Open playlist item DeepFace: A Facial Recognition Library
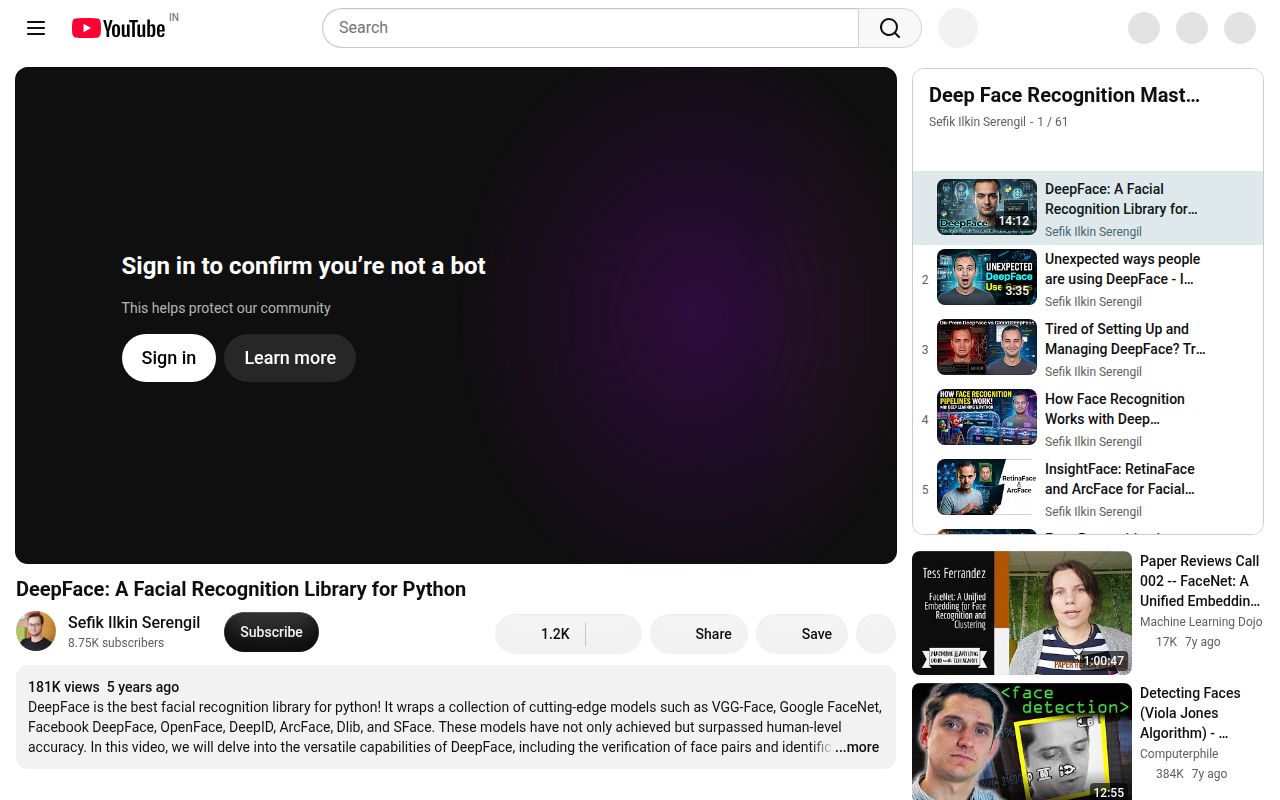1280x800 pixels. tap(1121, 199)
